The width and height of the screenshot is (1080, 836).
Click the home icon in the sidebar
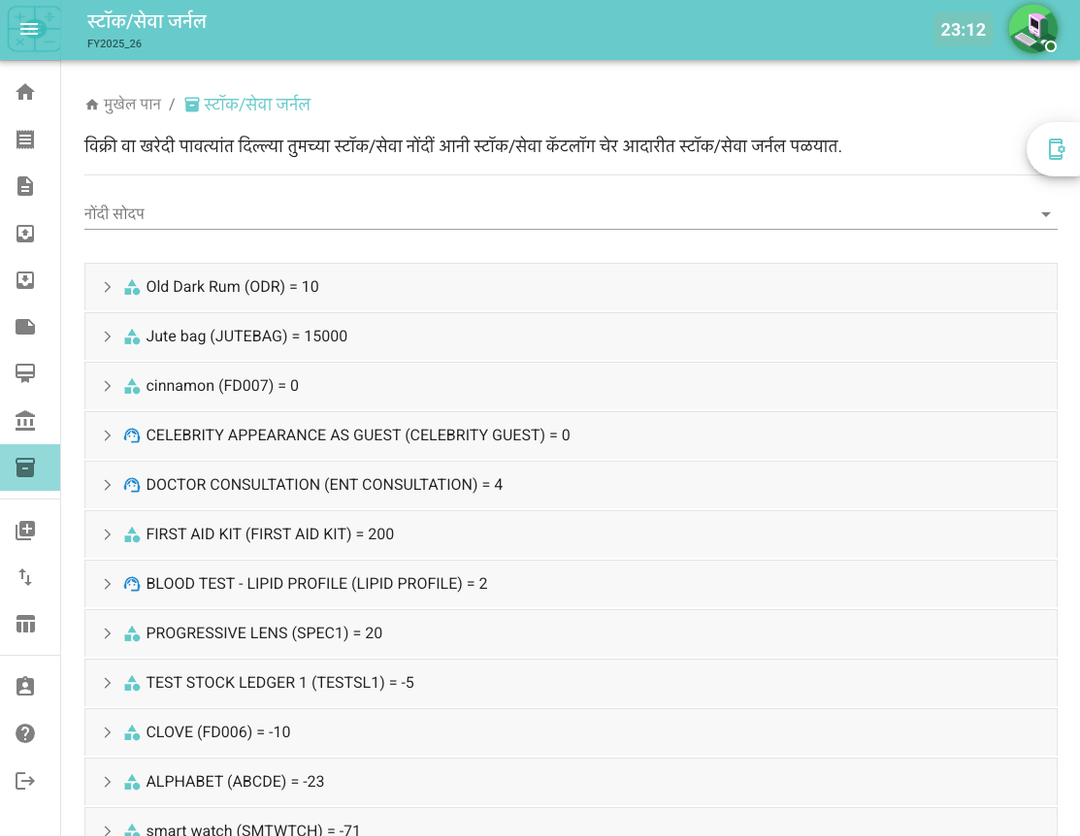[26, 92]
